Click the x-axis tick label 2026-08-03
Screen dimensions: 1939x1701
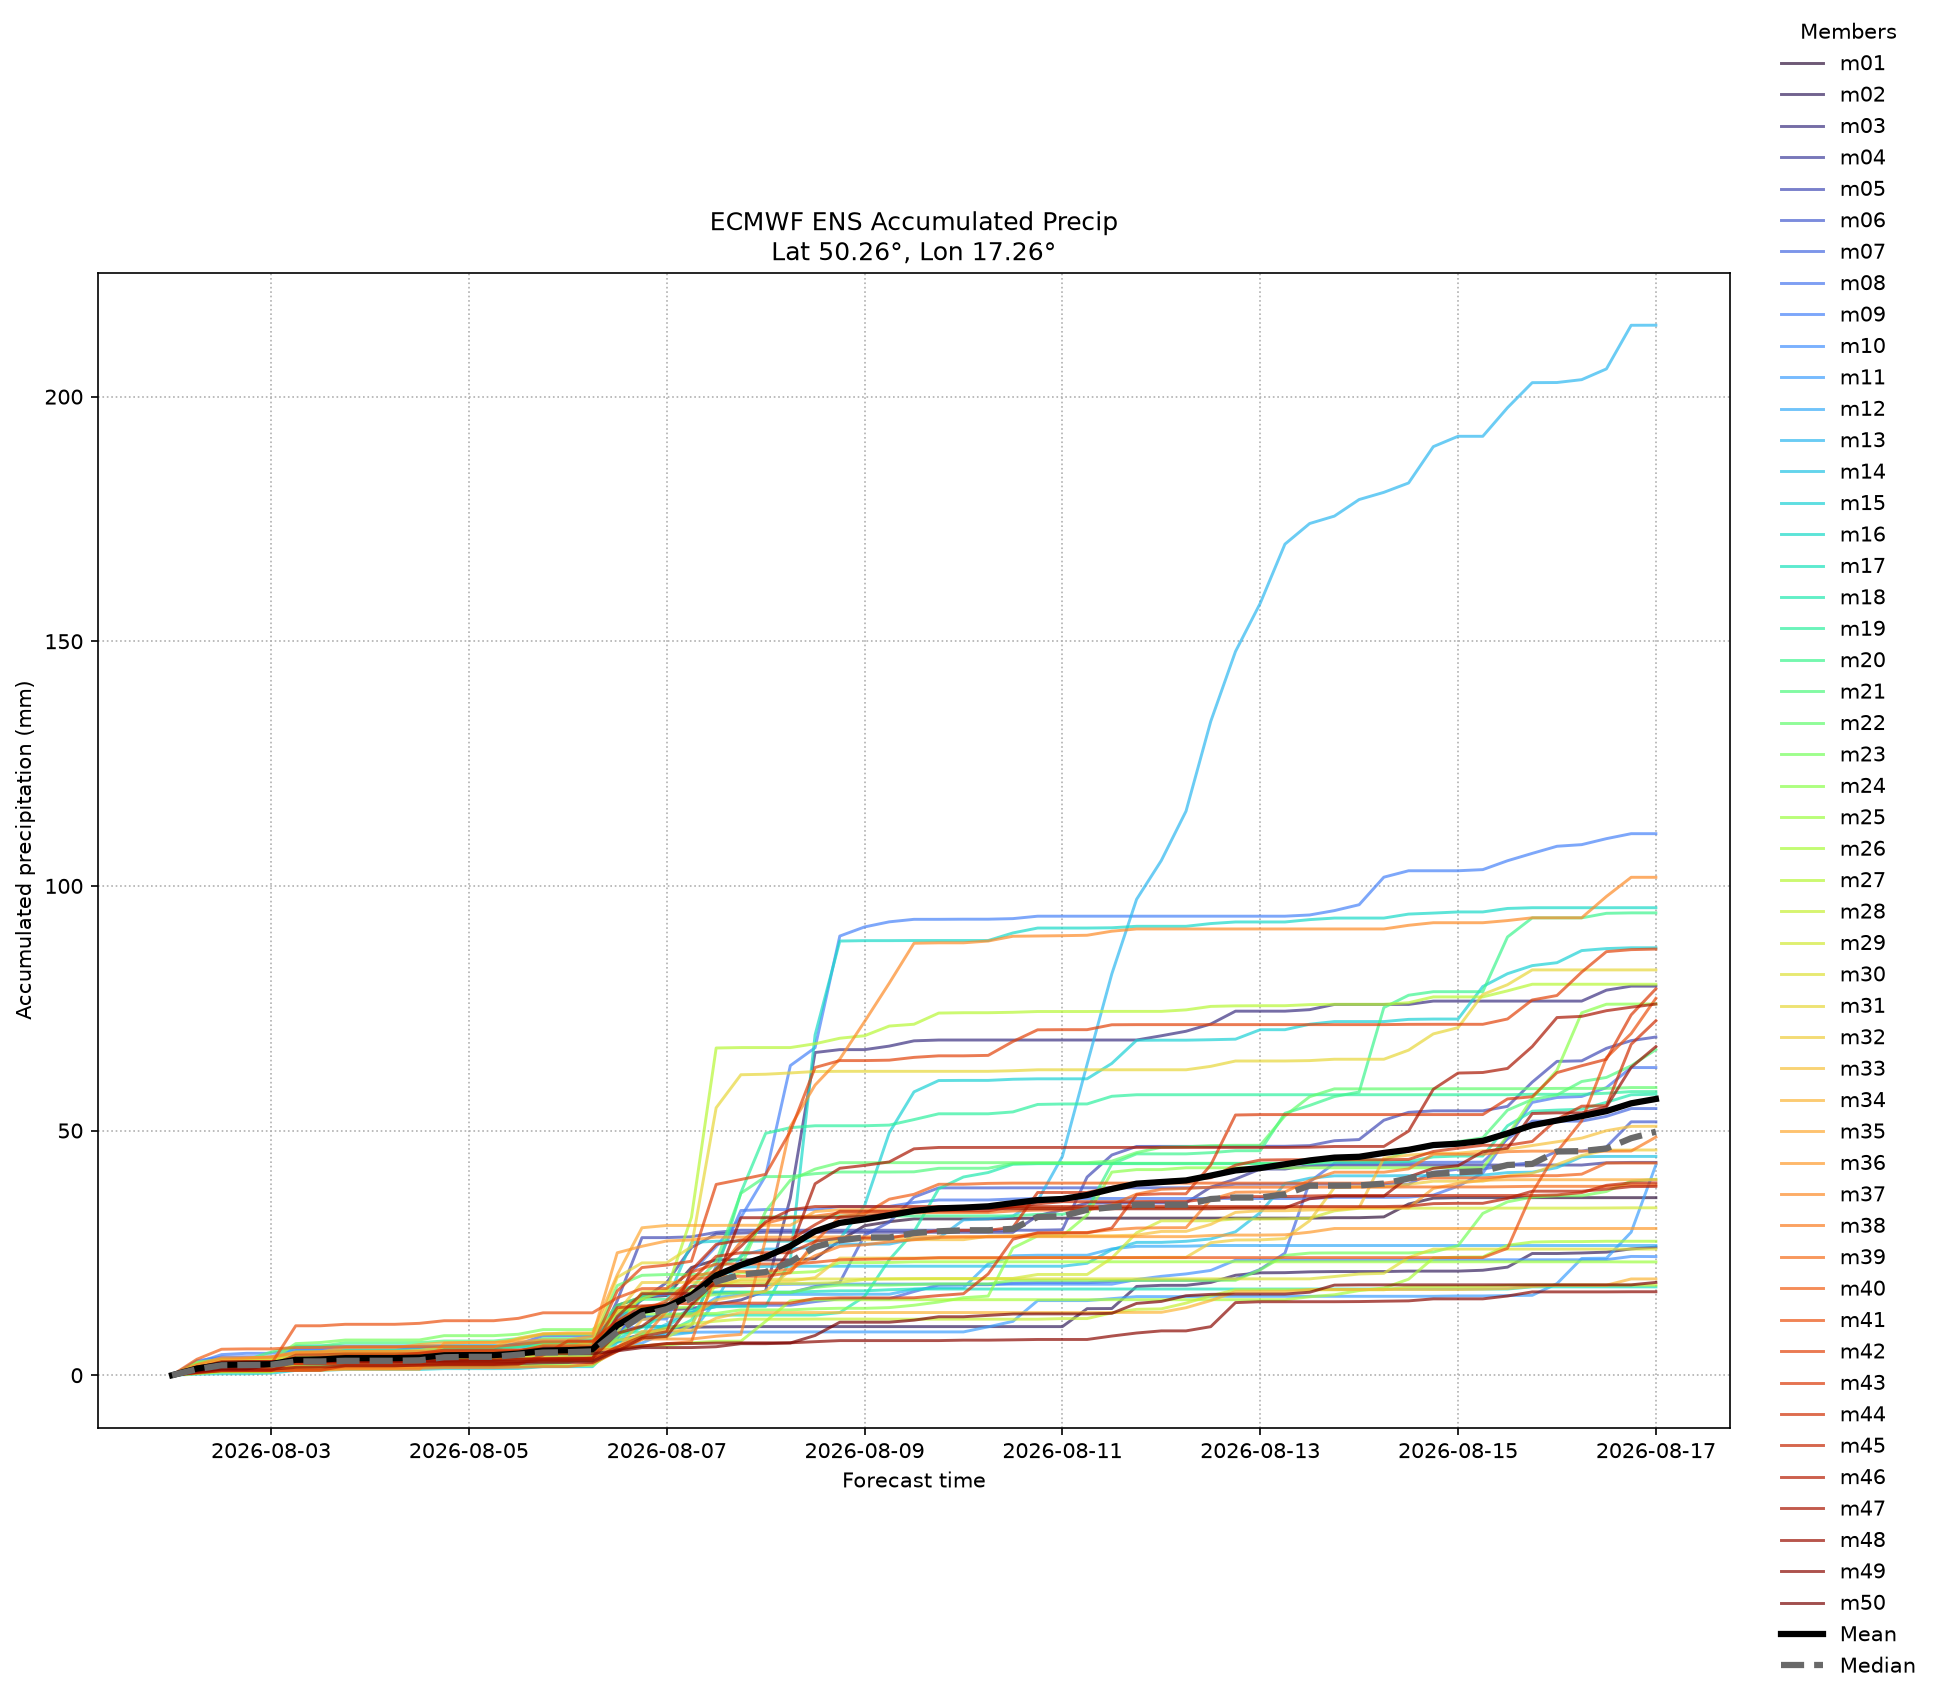coord(270,1451)
